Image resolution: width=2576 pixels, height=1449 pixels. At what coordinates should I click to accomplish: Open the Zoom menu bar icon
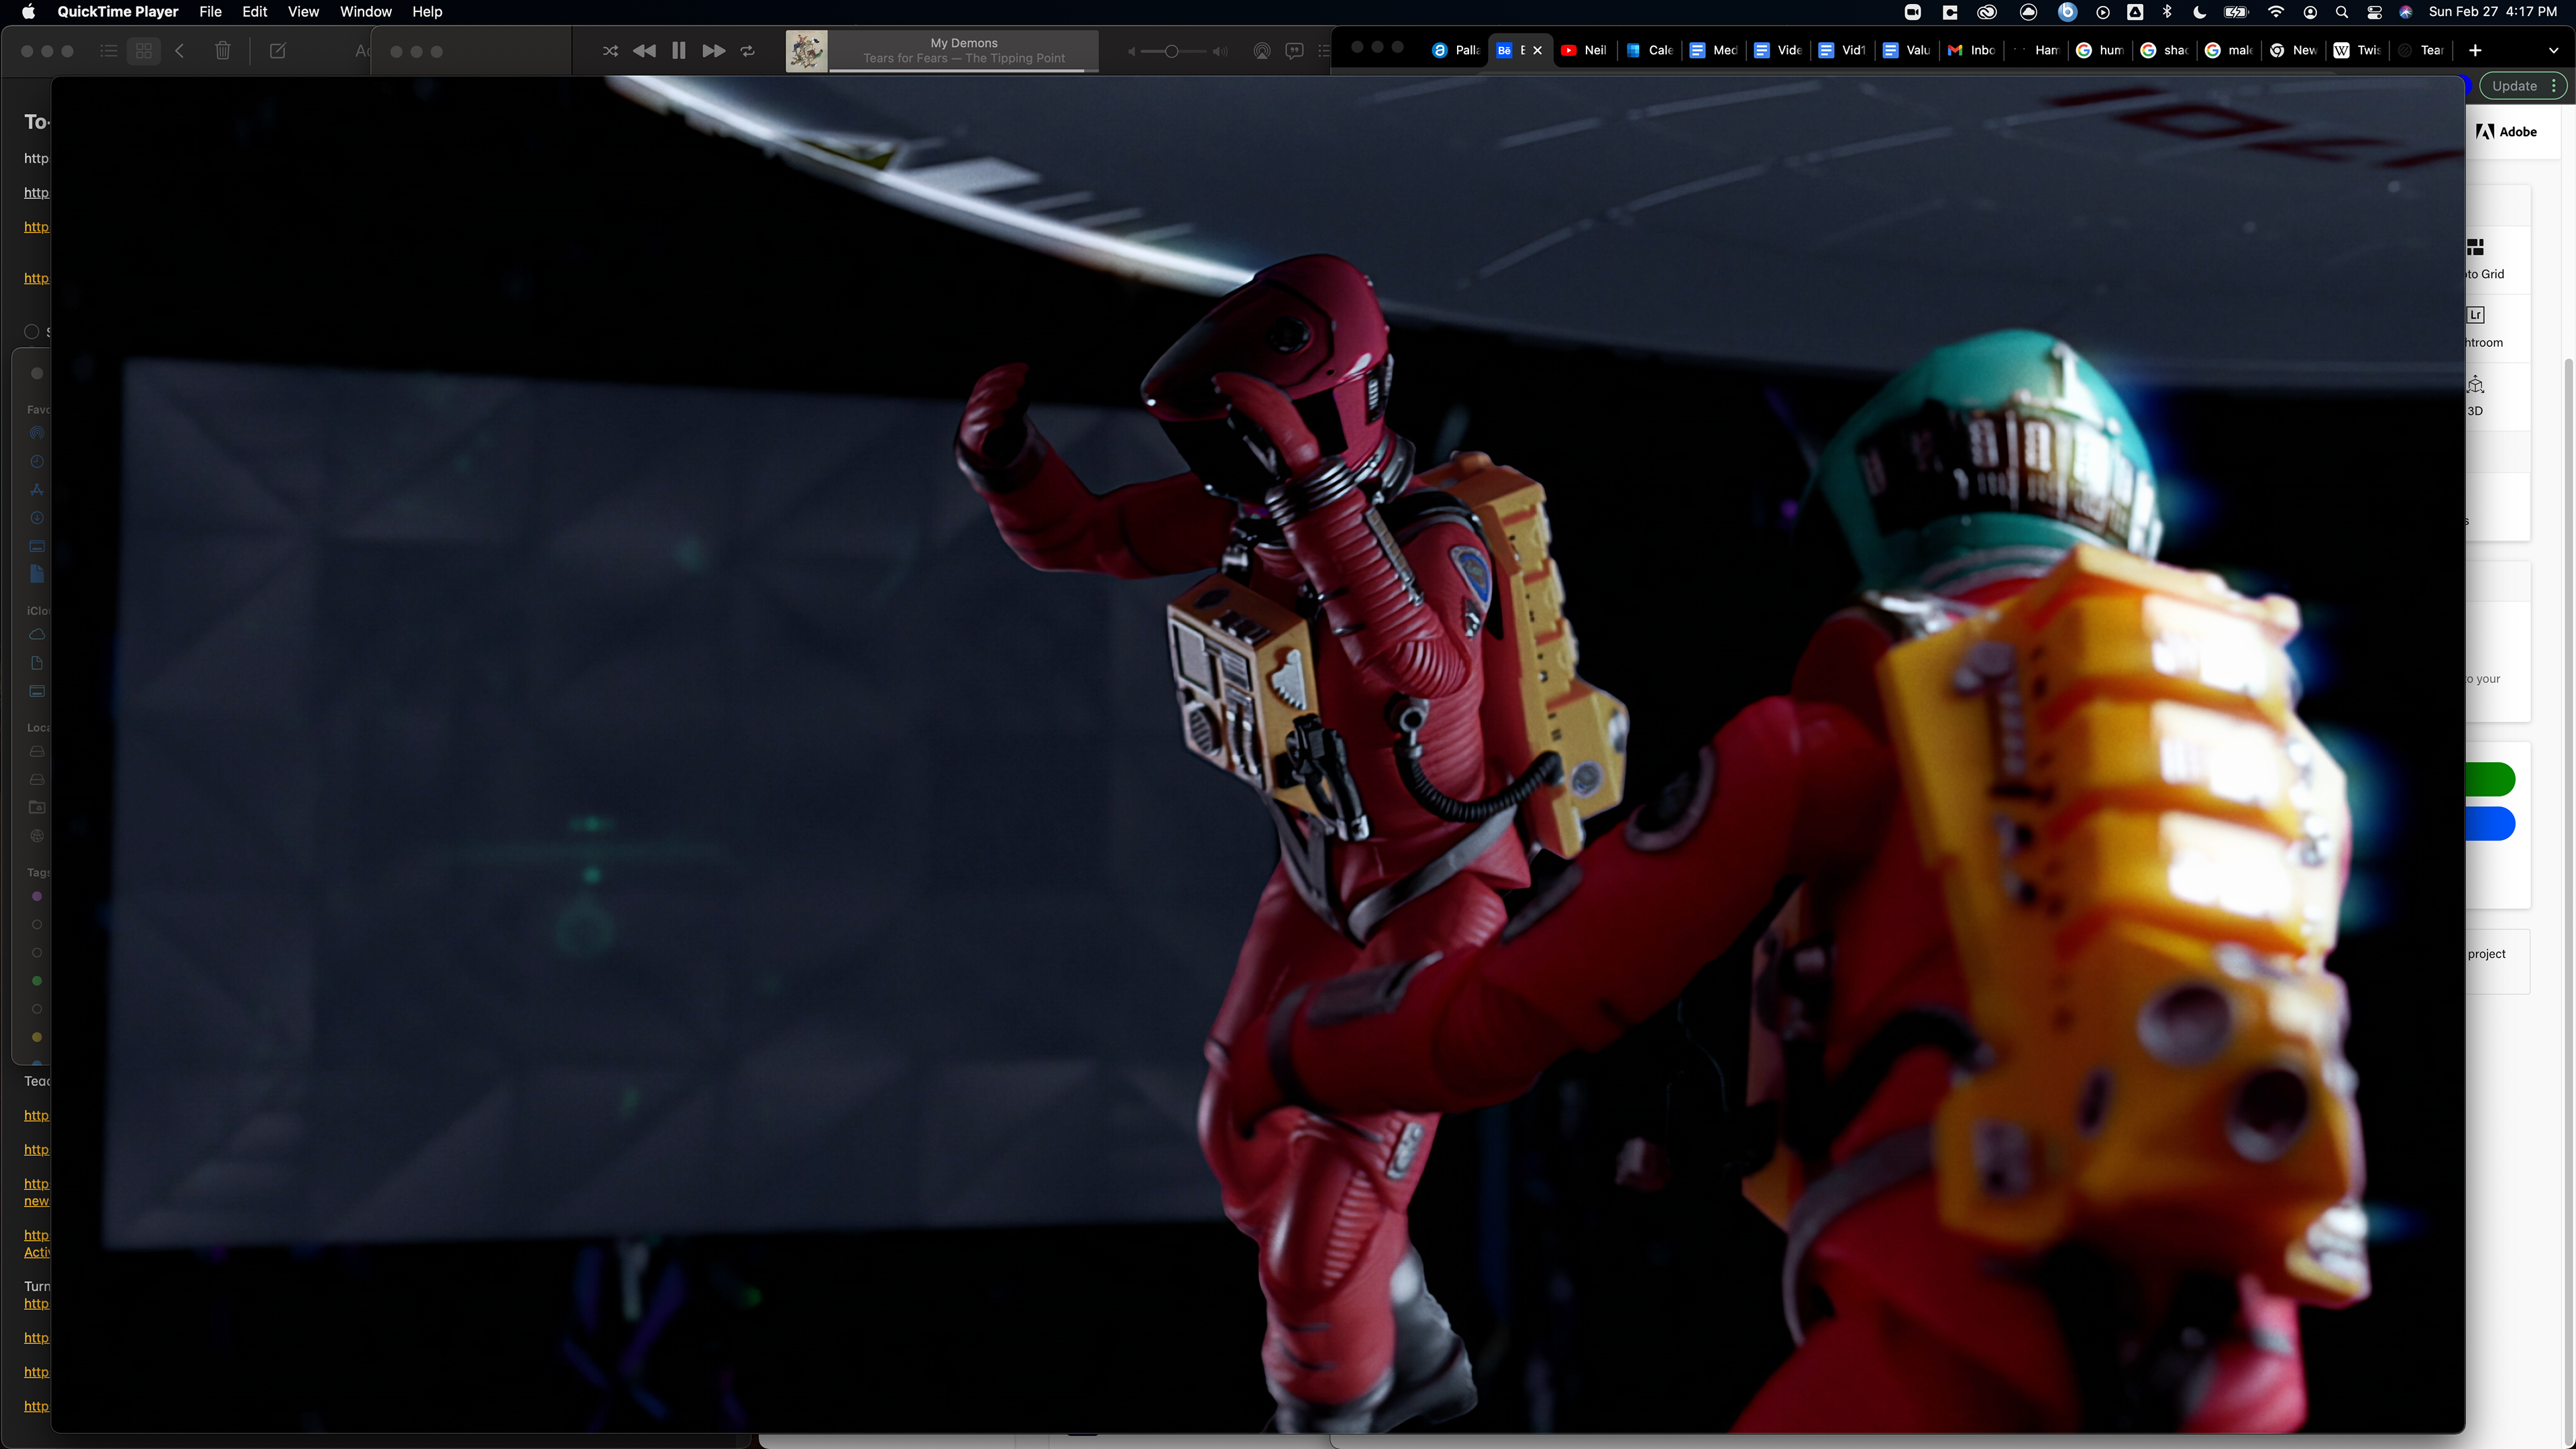(1912, 12)
